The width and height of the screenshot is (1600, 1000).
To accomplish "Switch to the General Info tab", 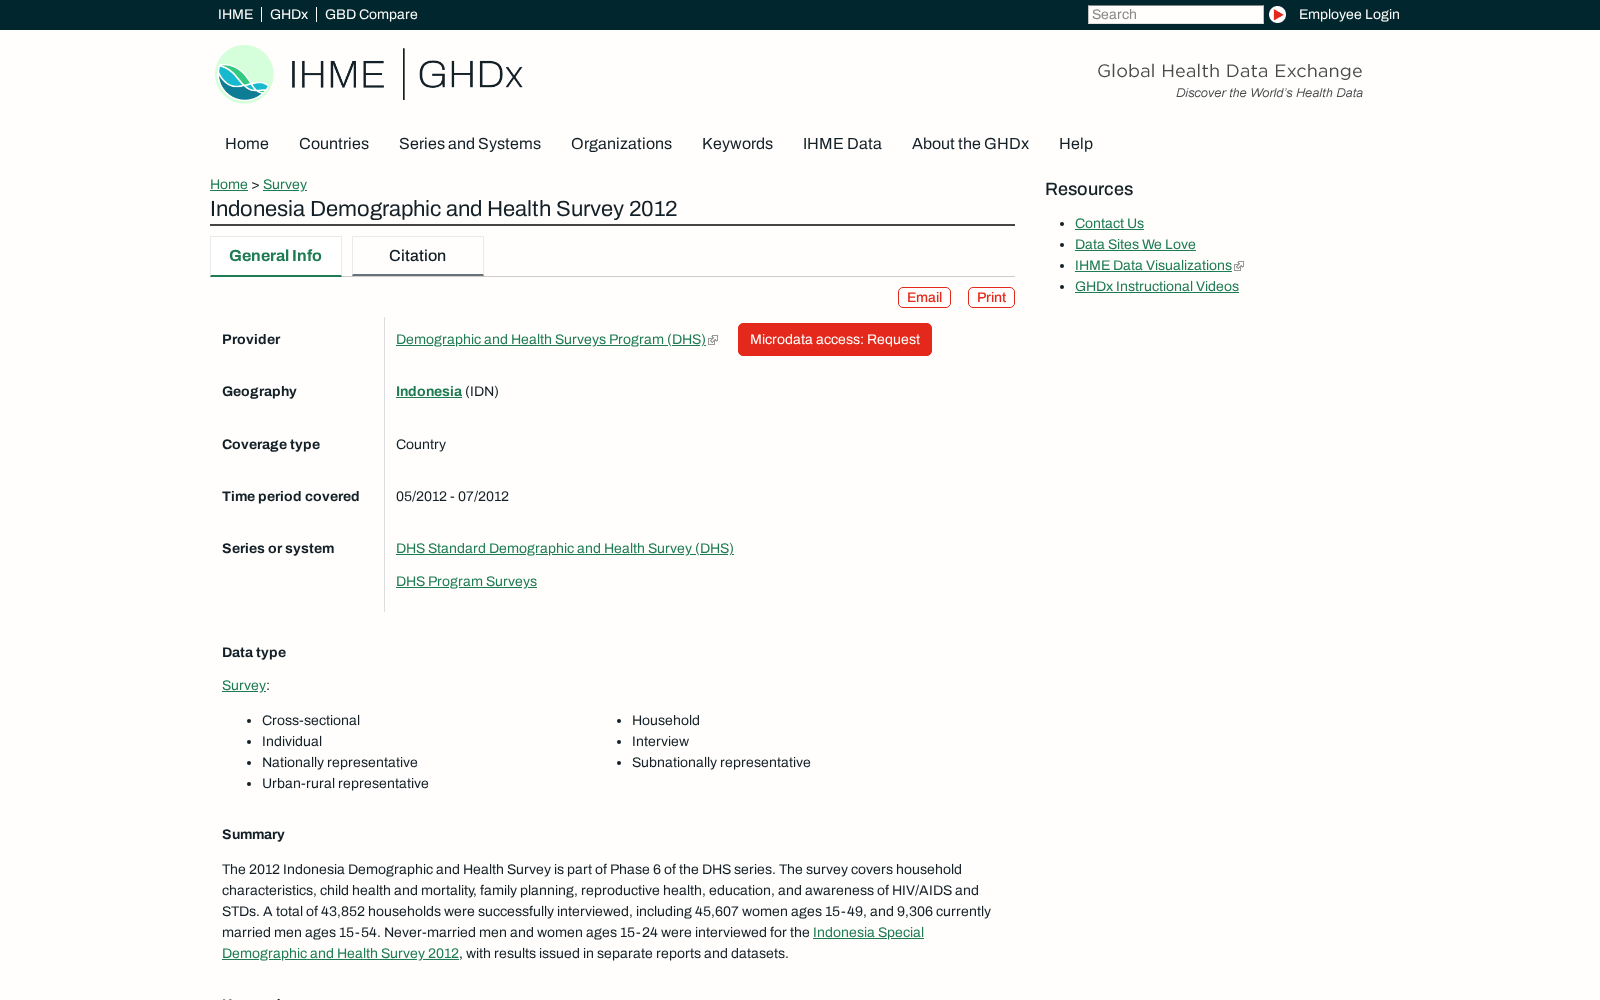I will coord(276,256).
